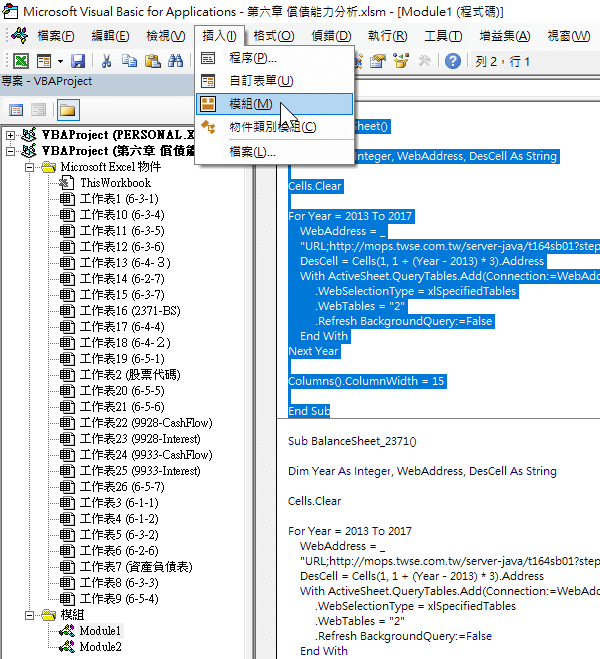
Task: Collapse the Microsoft Excel 物件 folder
Action: coord(29,167)
